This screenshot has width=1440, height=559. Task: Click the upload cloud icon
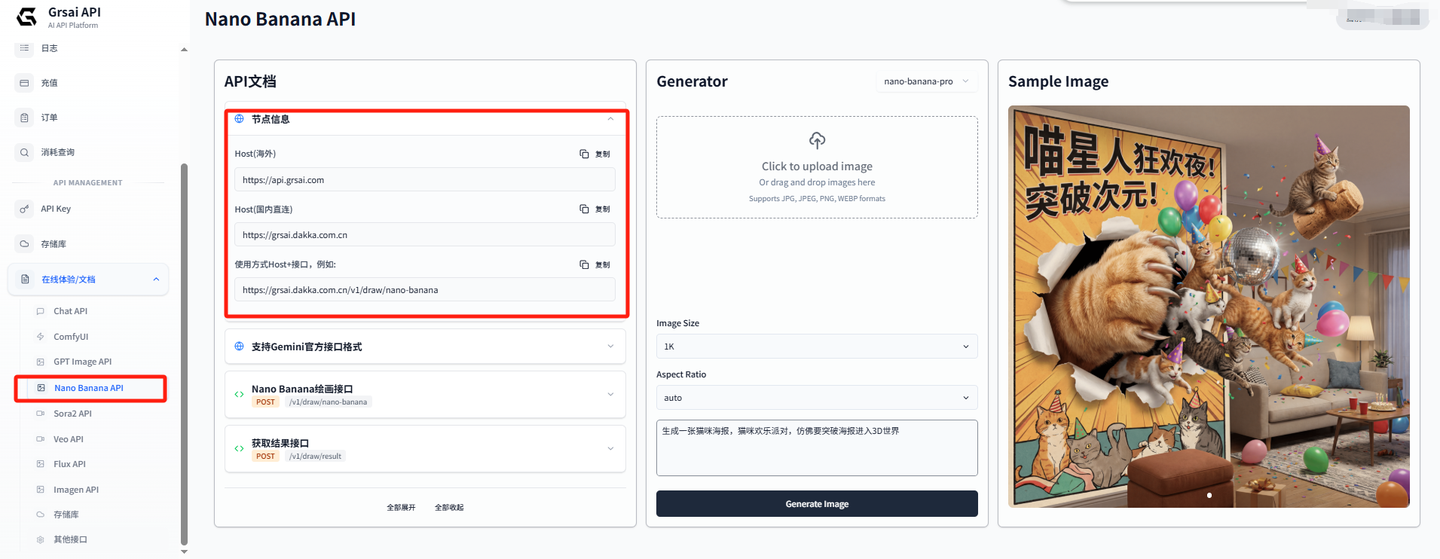click(817, 141)
